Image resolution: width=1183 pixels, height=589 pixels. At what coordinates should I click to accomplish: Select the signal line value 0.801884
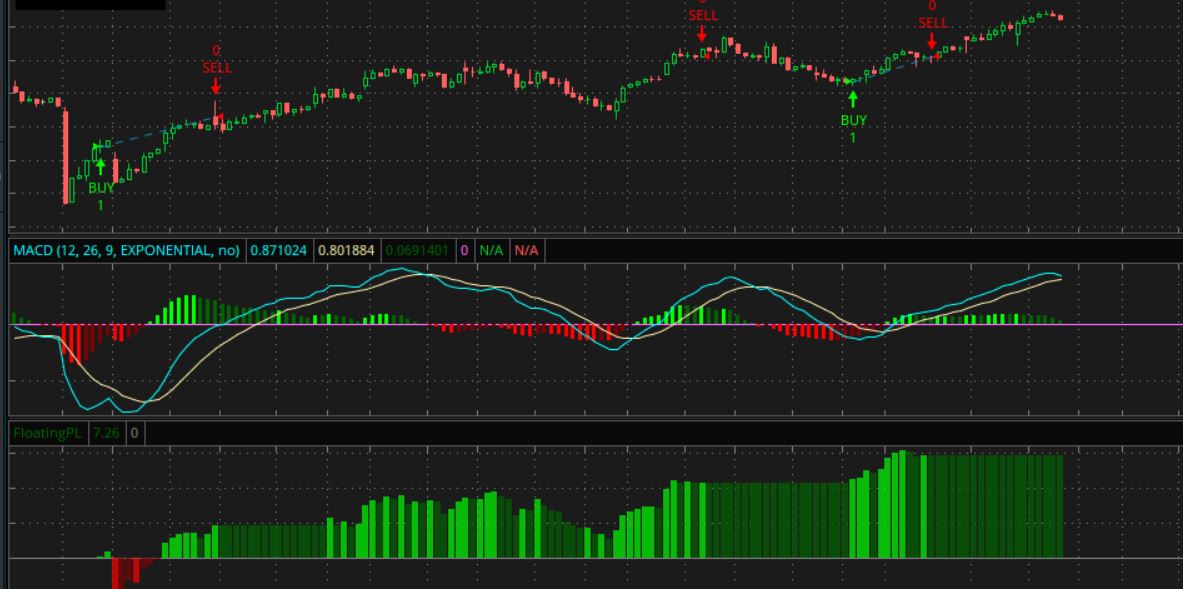point(346,250)
